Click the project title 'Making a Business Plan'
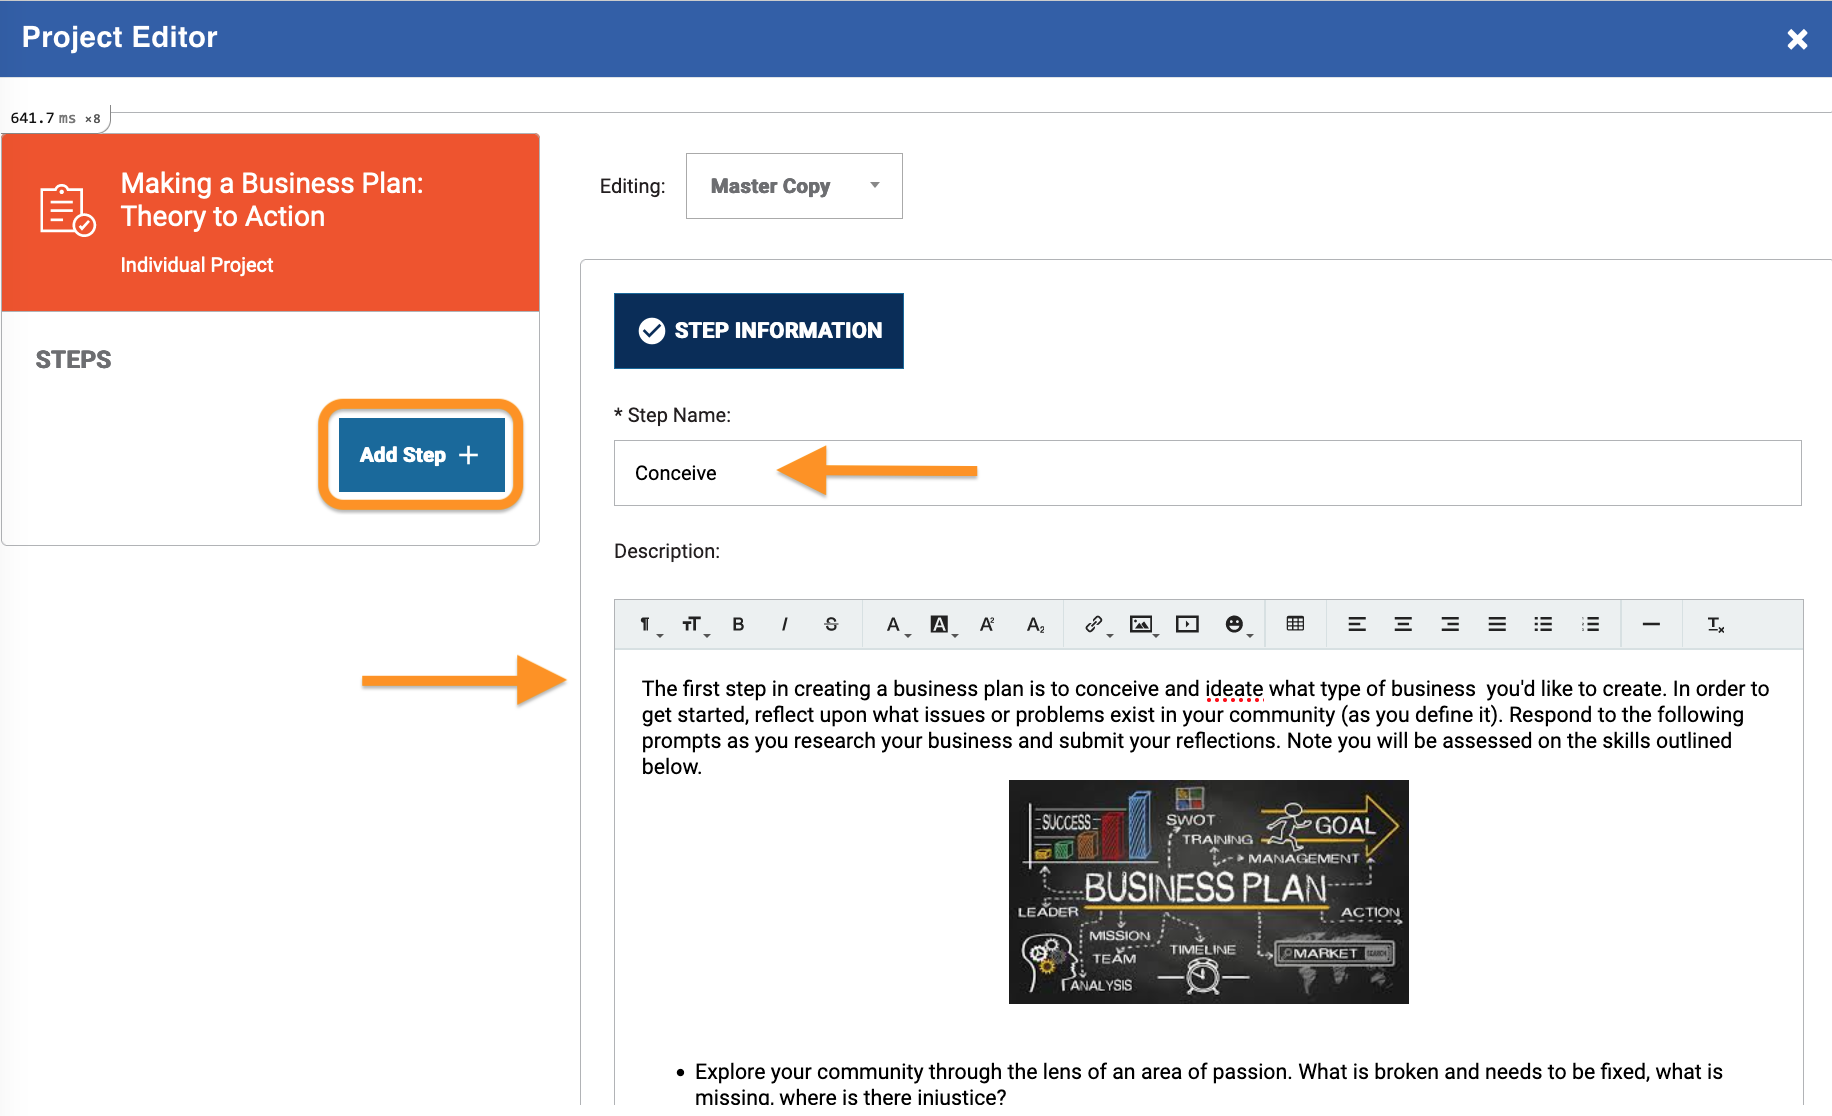This screenshot has height=1116, width=1832. (x=272, y=200)
